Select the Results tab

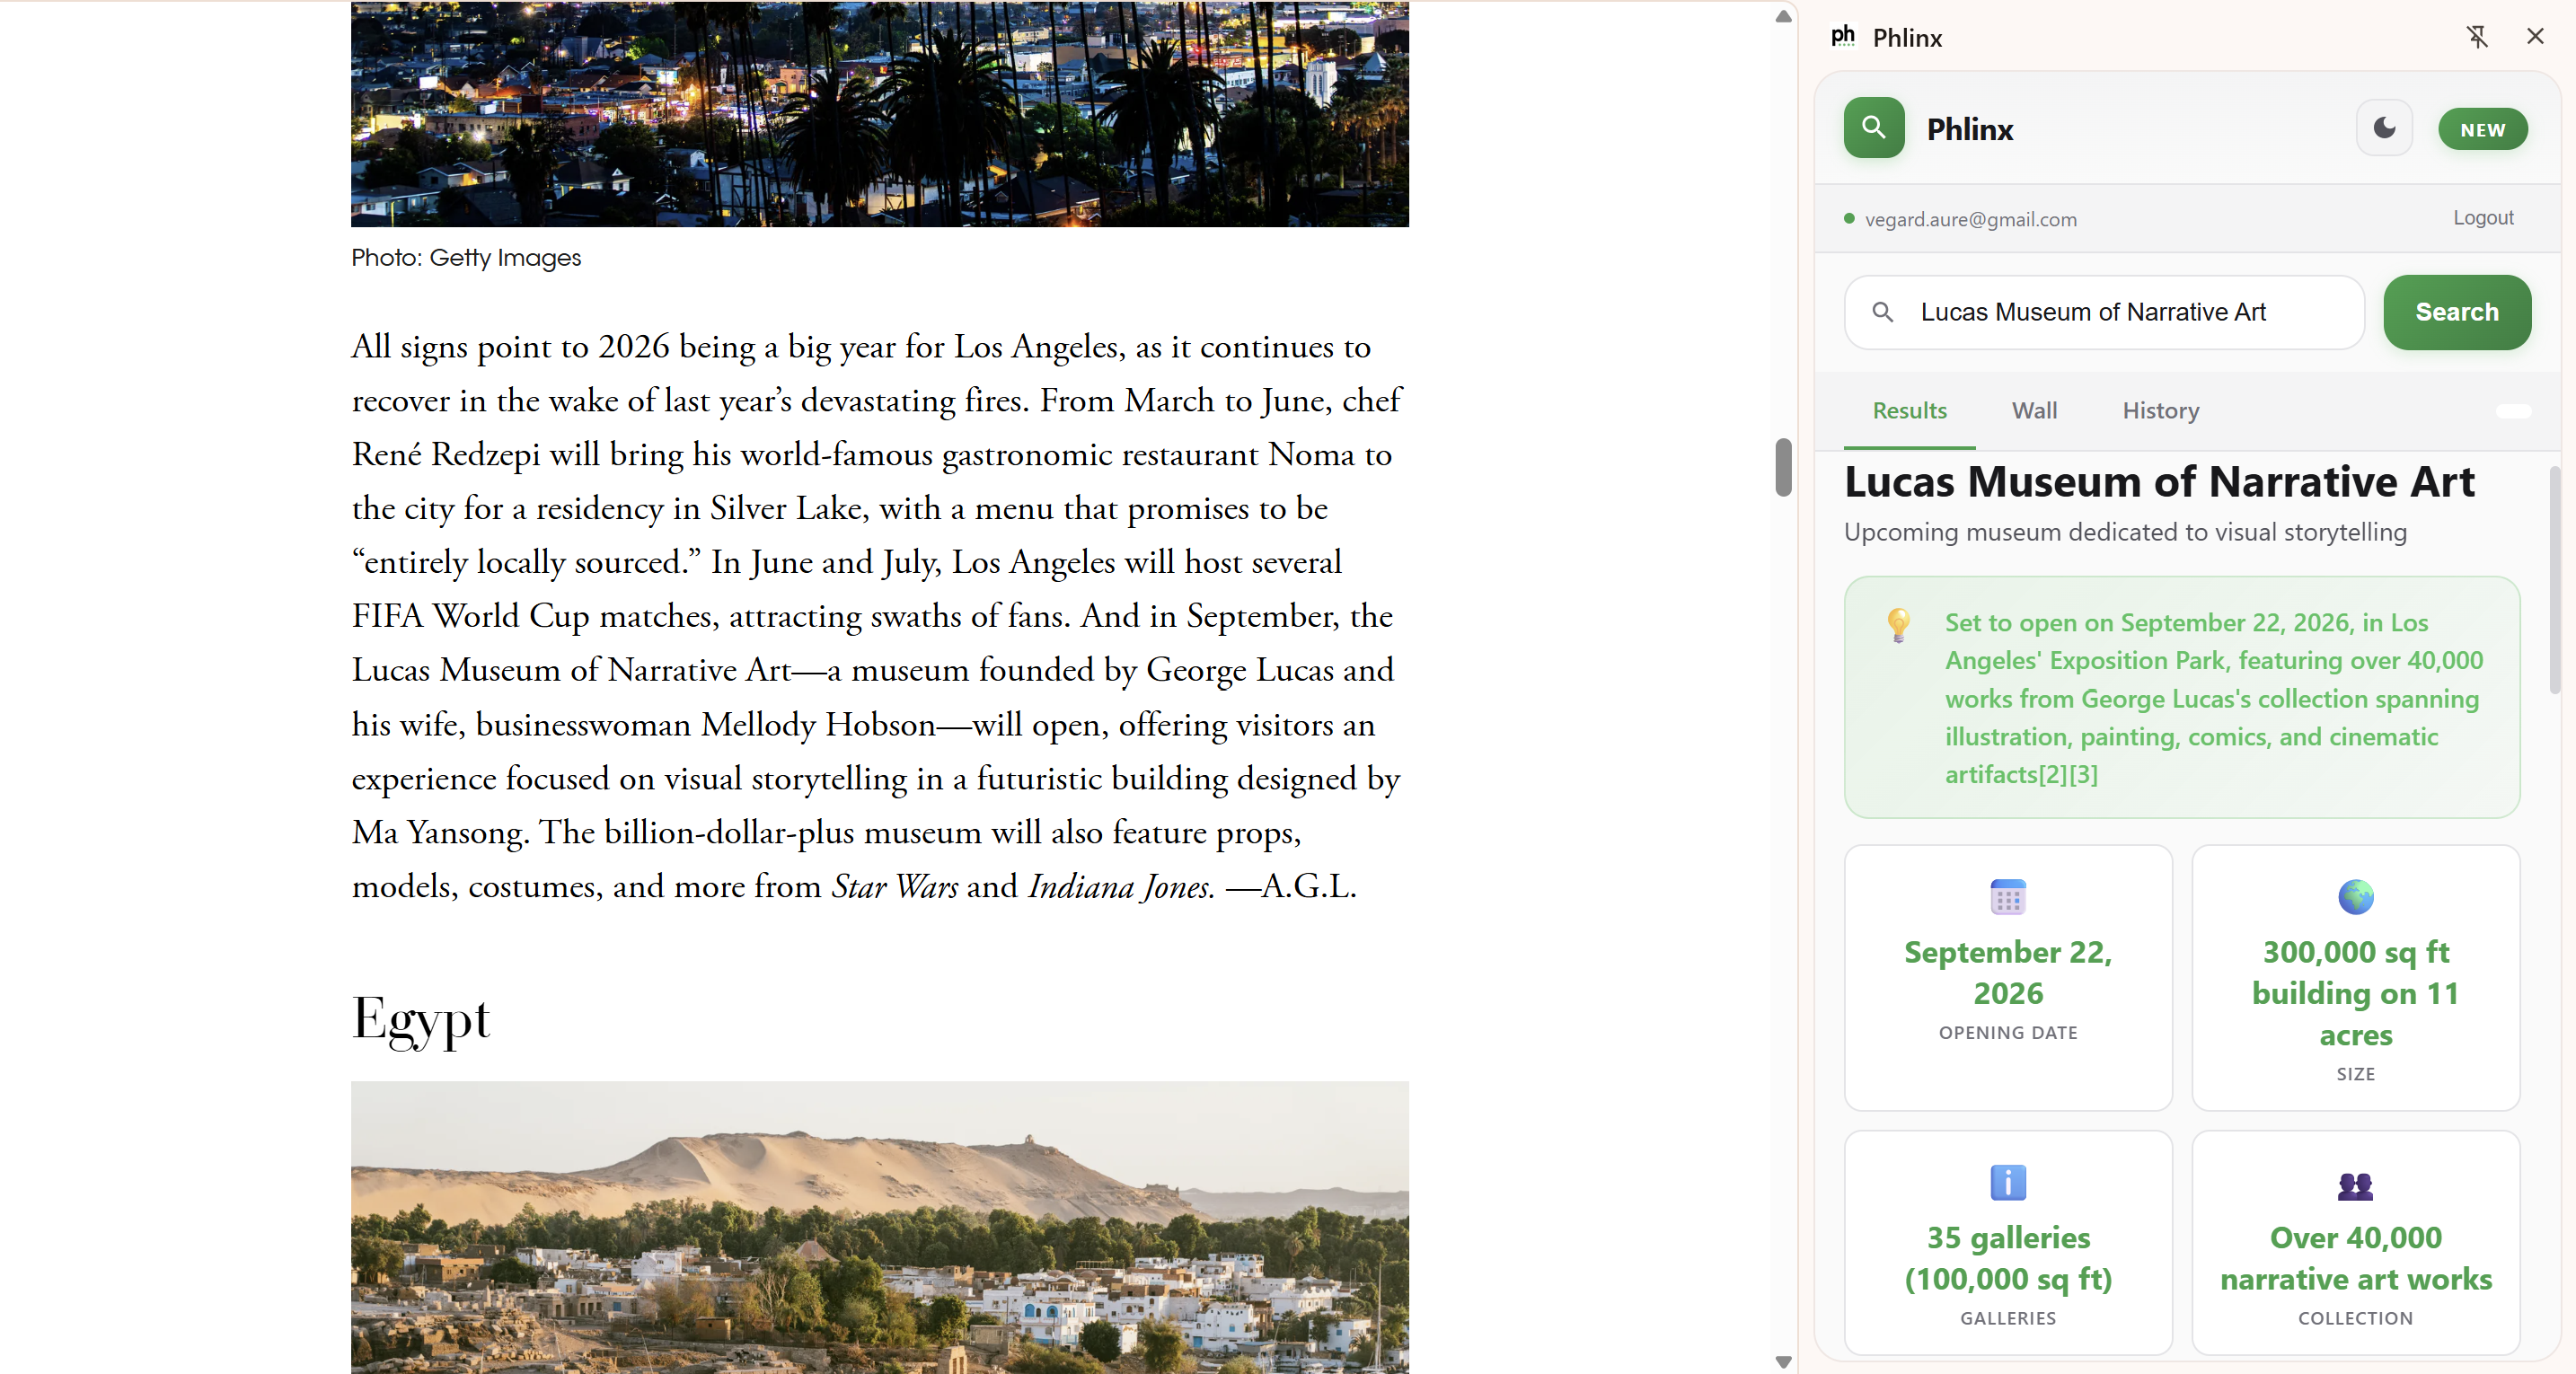click(1908, 410)
